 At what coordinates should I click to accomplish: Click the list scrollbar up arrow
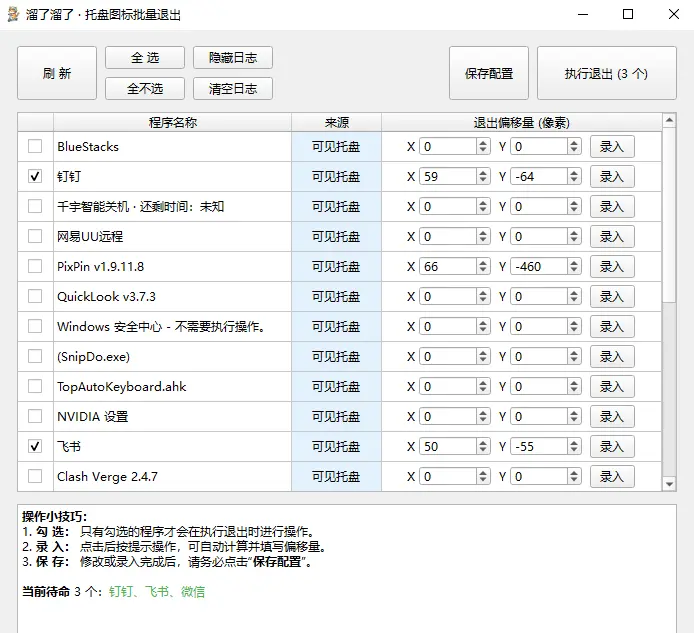[x=669, y=120]
